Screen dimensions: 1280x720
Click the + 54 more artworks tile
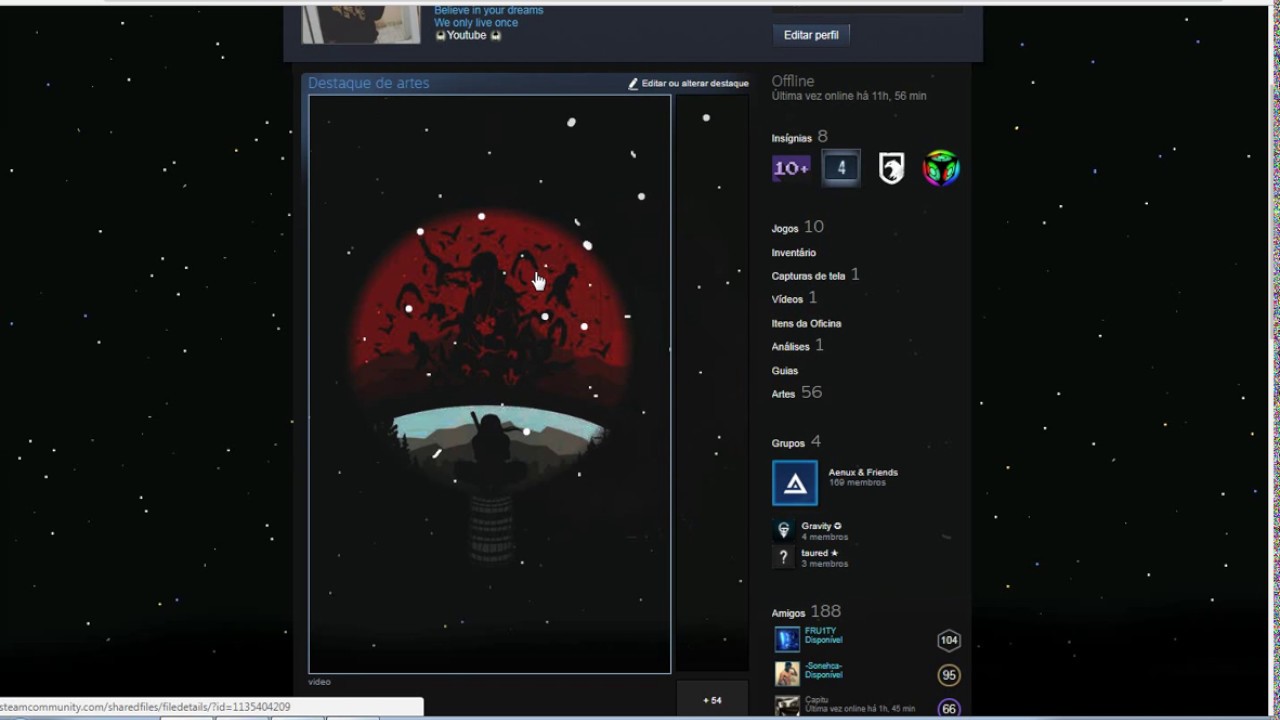coord(712,700)
